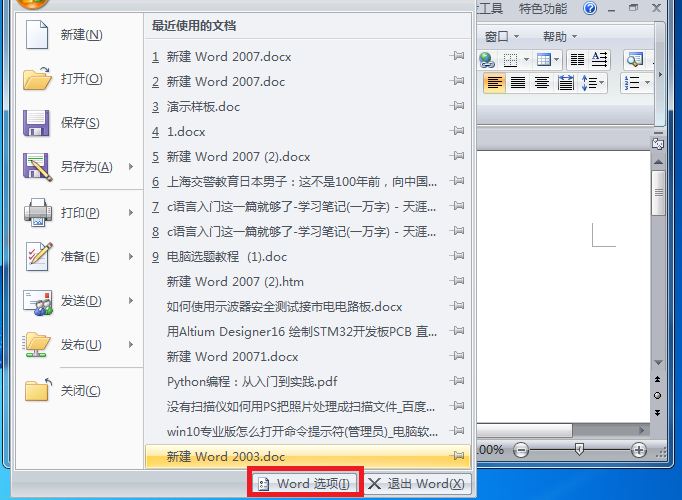The height and width of the screenshot is (500, 682).
Task: Open the 特色功能 tab
Action: point(543,9)
